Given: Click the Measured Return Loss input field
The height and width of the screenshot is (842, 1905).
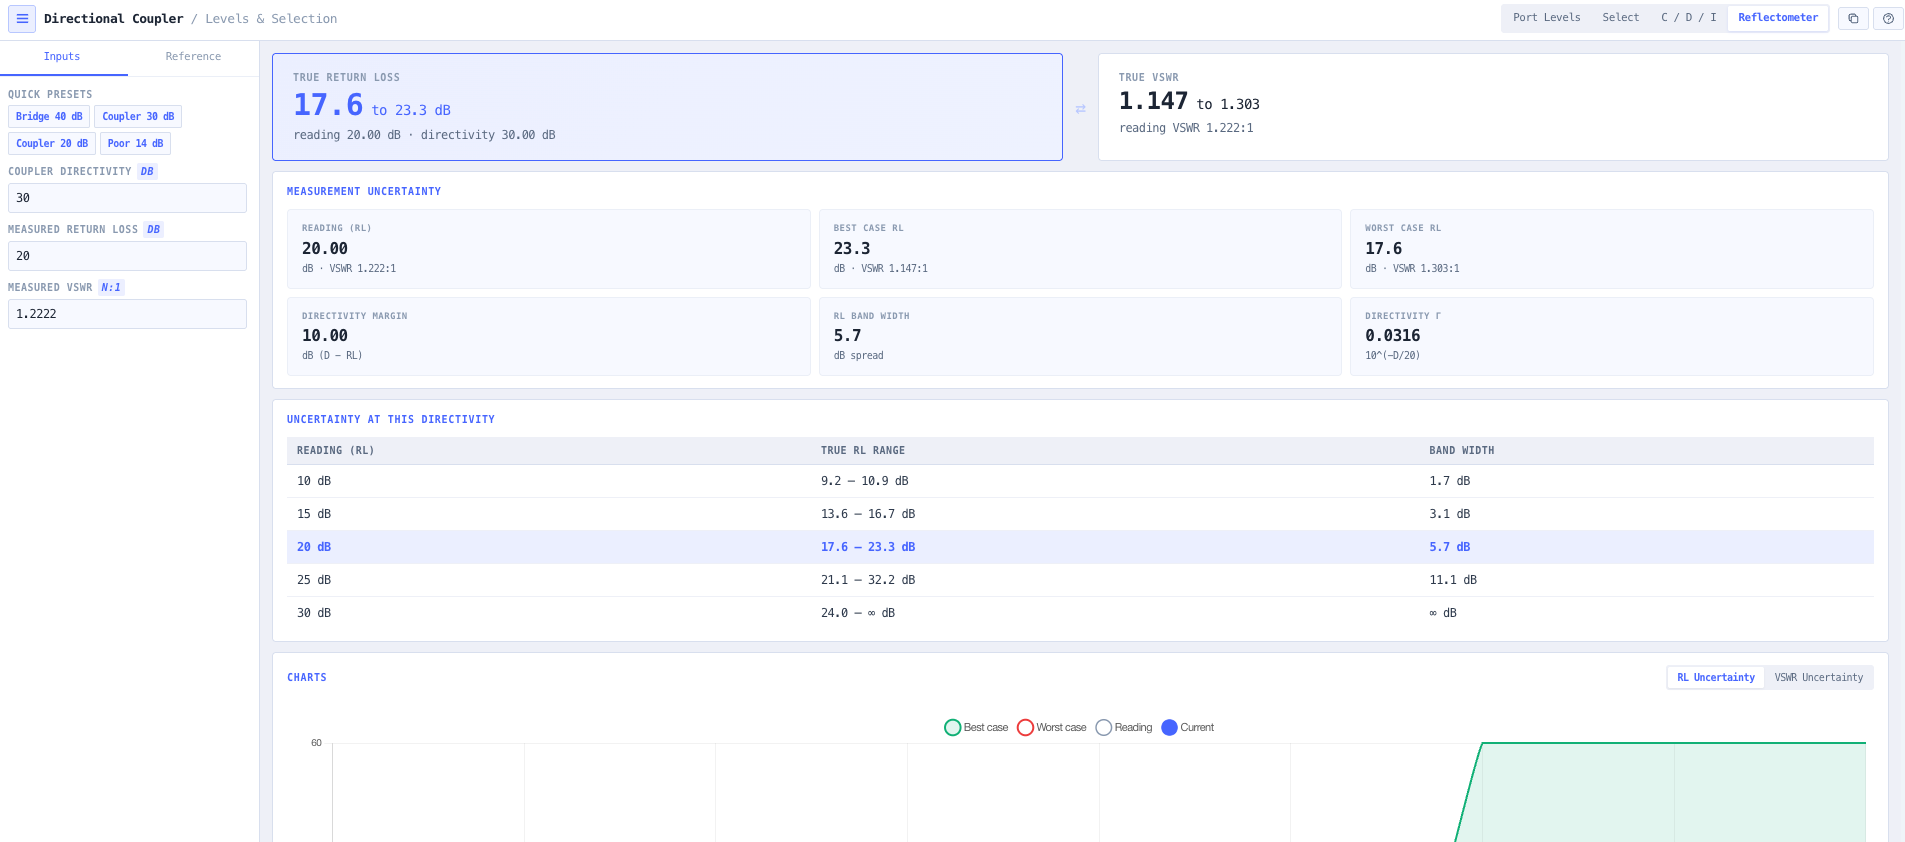Looking at the screenshot, I should 127,256.
